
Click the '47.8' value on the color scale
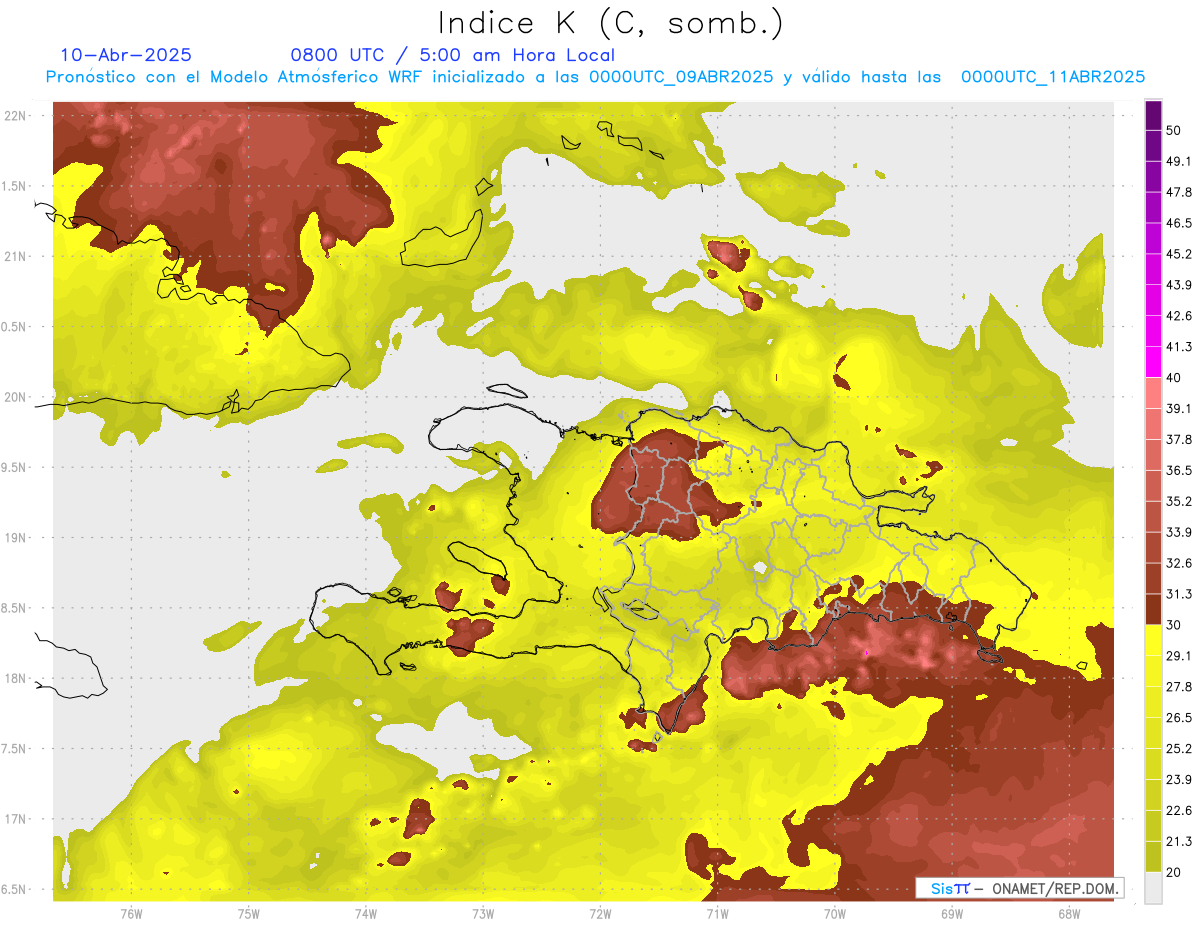point(1180,192)
